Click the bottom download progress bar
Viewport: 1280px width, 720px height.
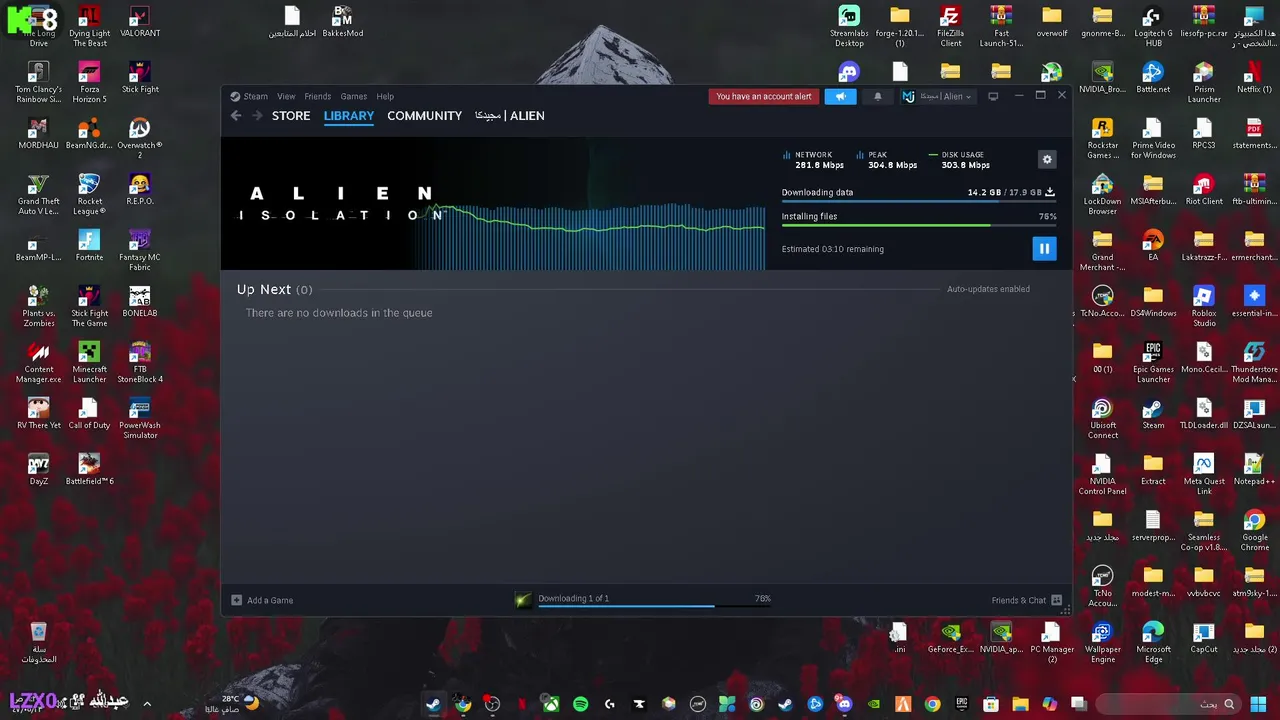[x=654, y=606]
